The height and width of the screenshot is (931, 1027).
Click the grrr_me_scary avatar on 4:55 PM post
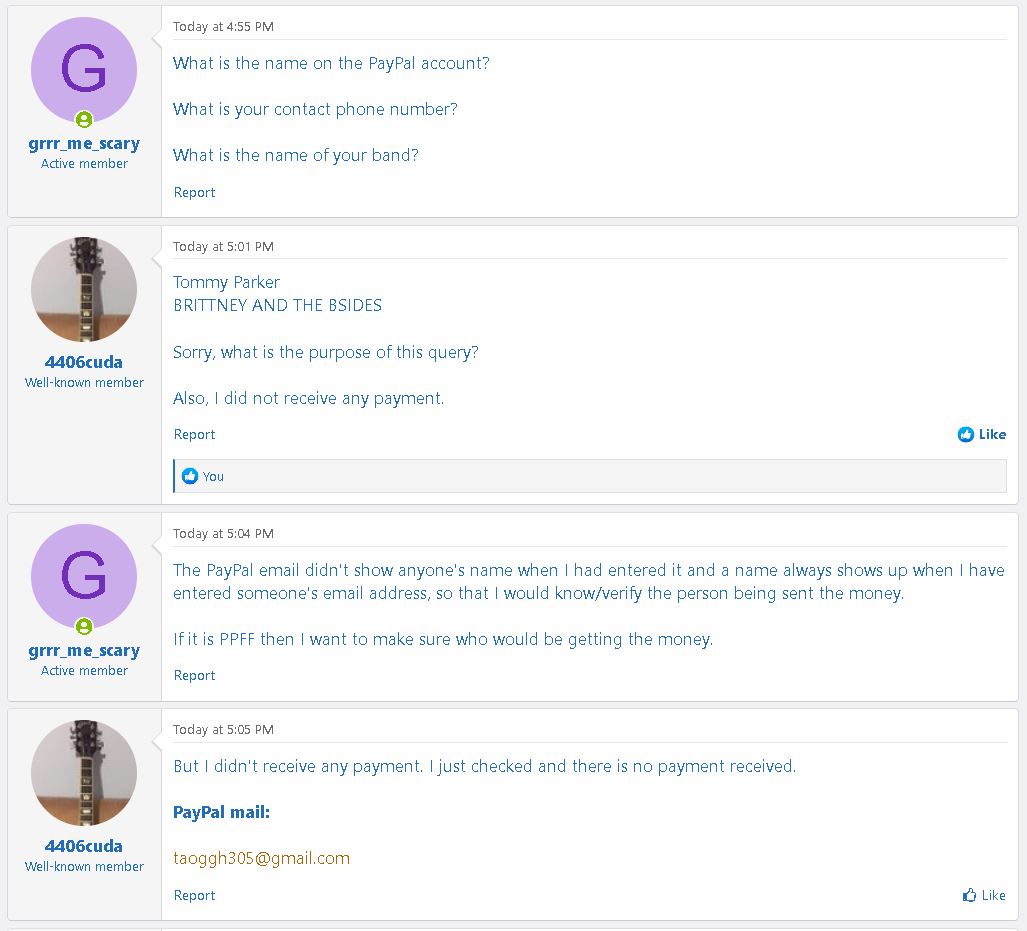point(84,70)
